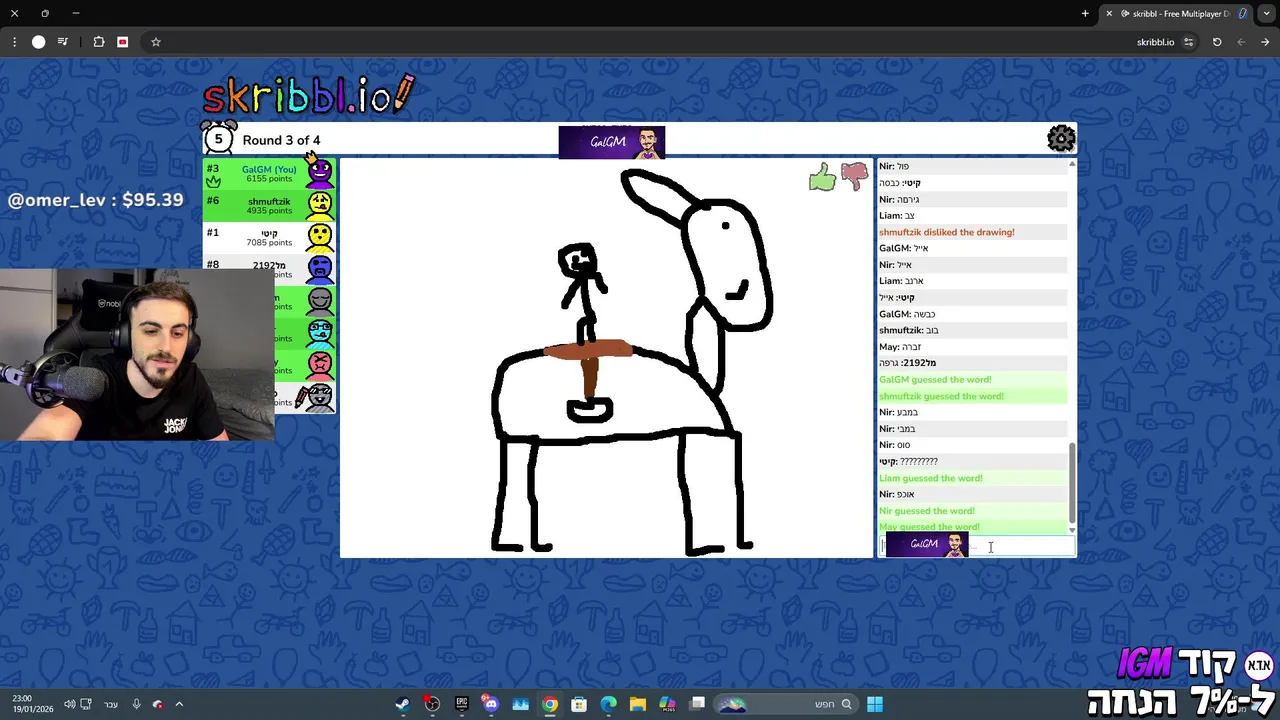Open Microsoft Edge from the taskbar
The image size is (1280, 720).
click(x=608, y=704)
